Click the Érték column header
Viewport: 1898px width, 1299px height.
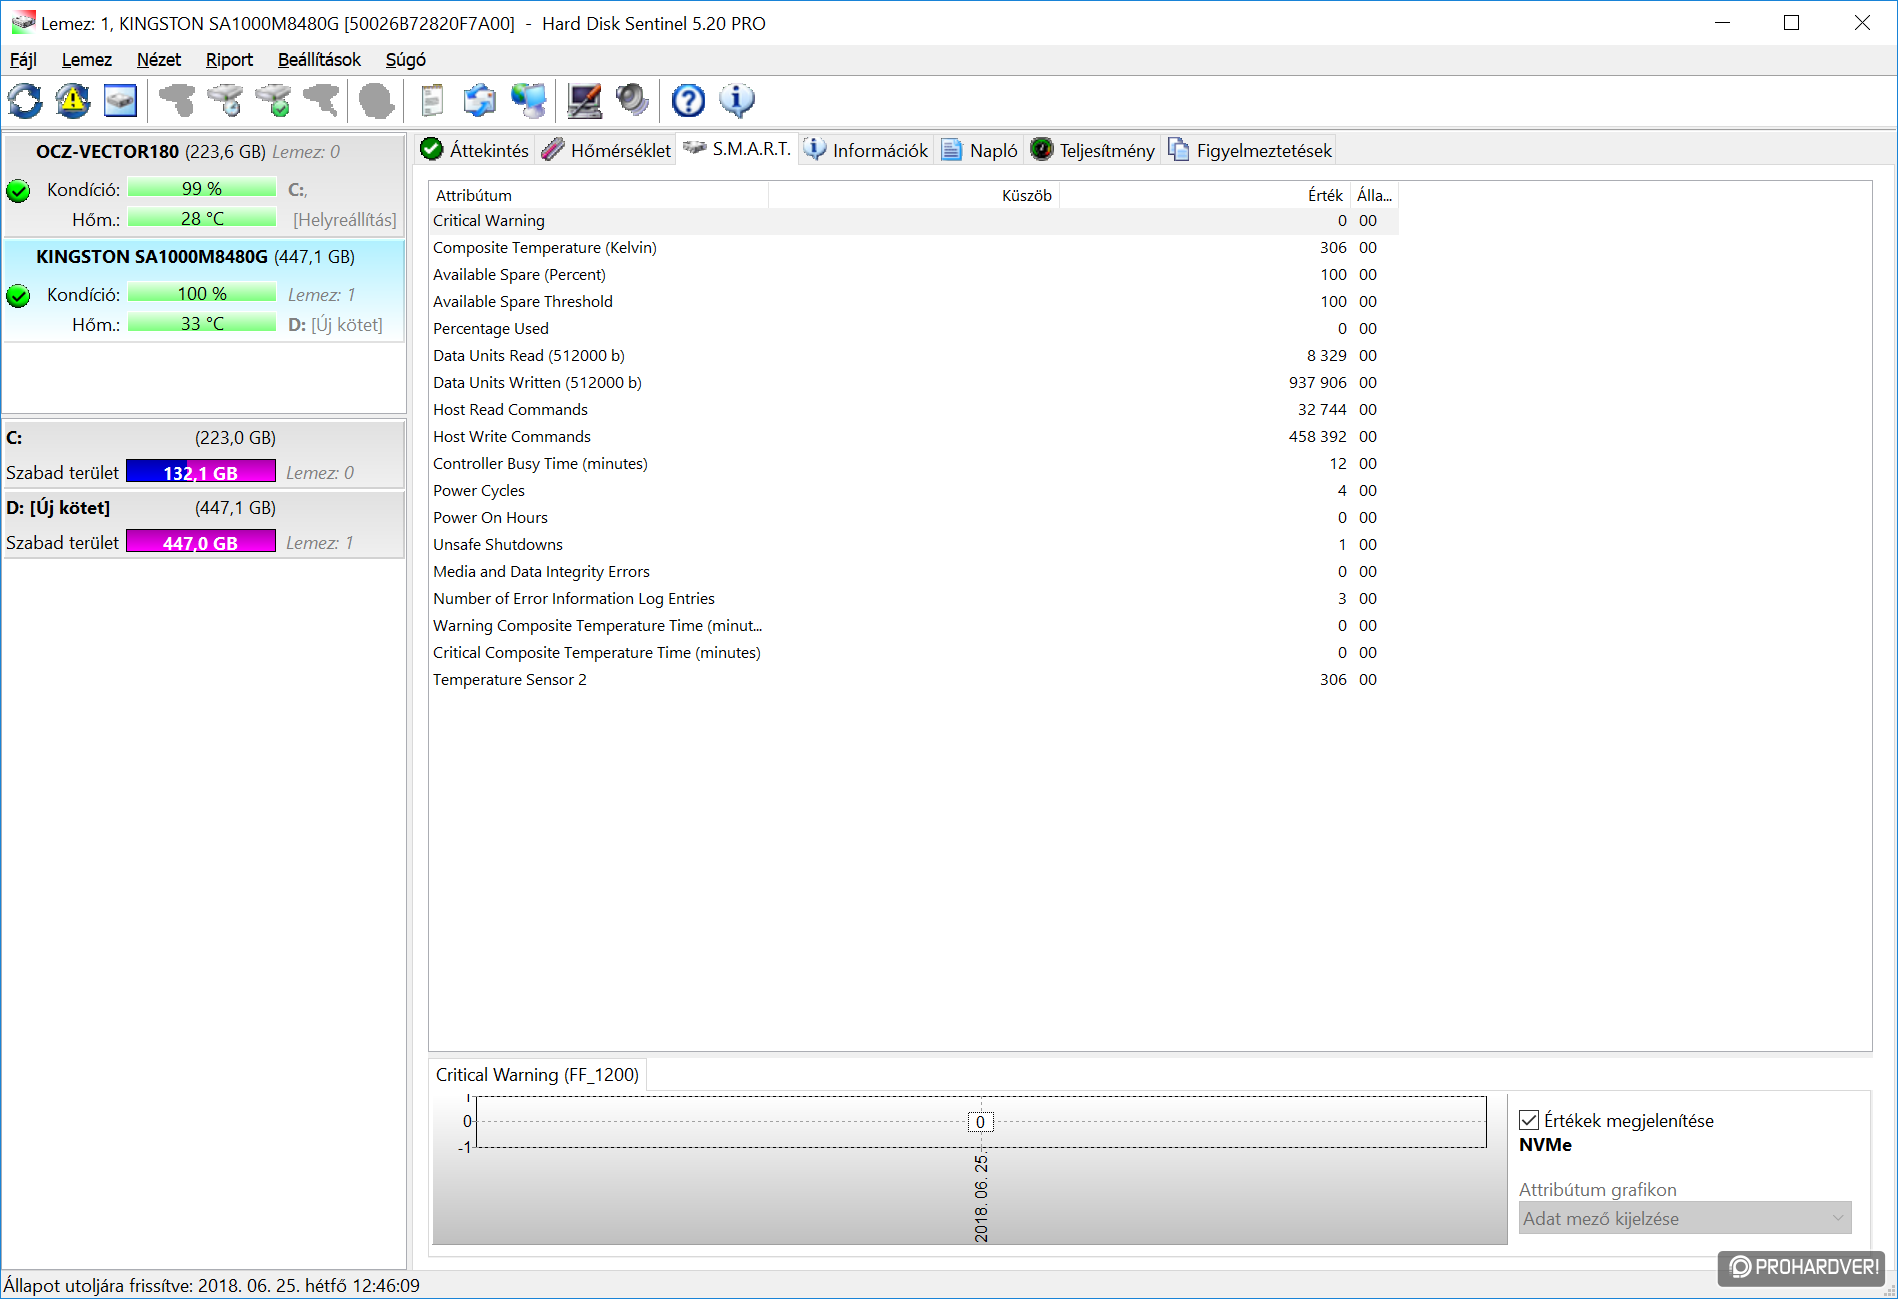point(1204,195)
